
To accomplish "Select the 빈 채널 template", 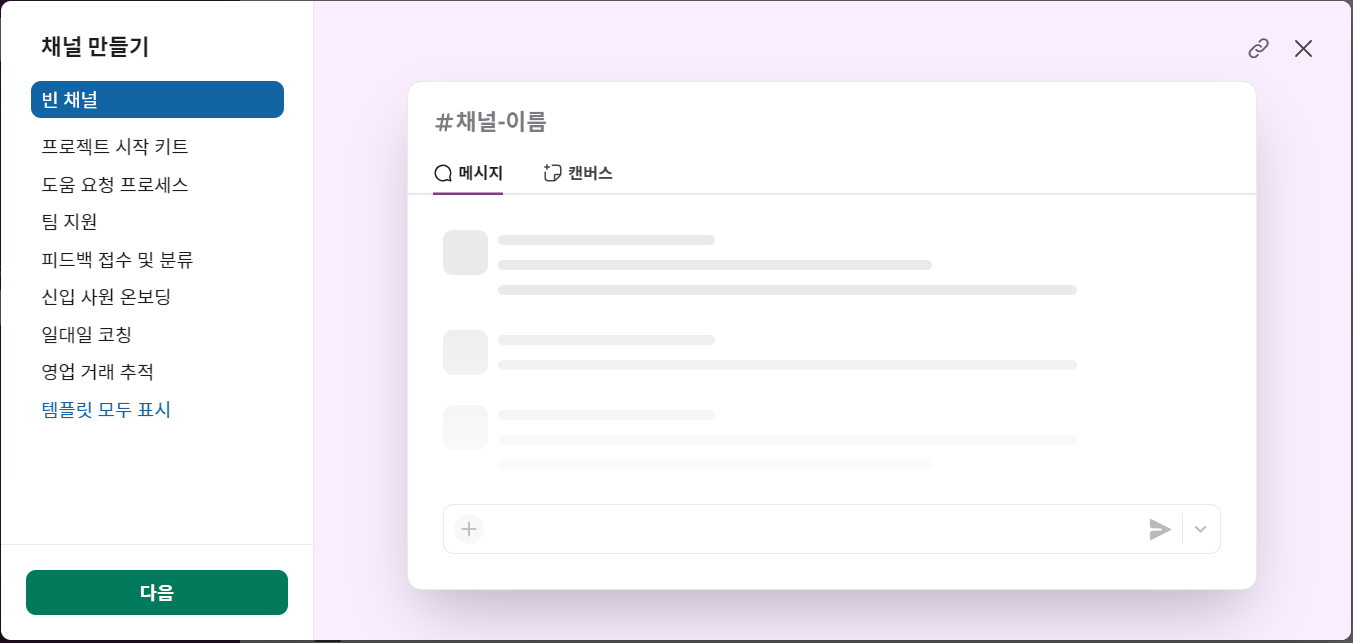I will (157, 99).
